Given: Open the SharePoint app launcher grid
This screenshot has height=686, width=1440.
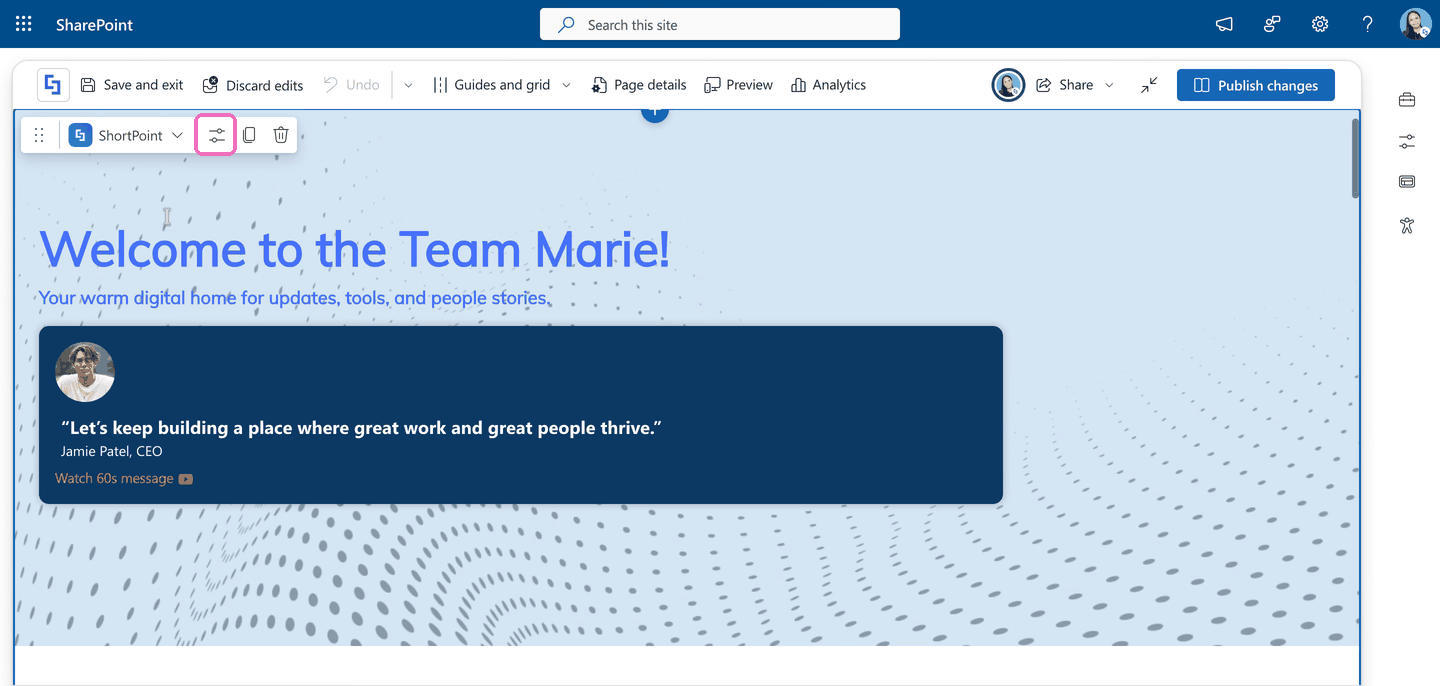Looking at the screenshot, I should (x=24, y=24).
